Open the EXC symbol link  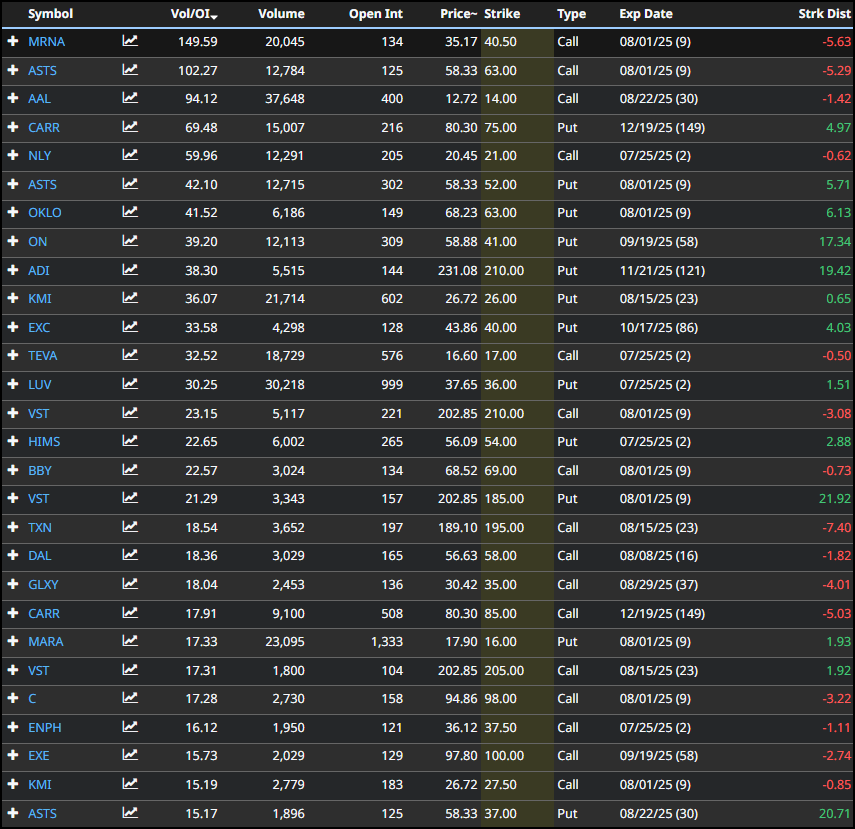[x=39, y=328]
